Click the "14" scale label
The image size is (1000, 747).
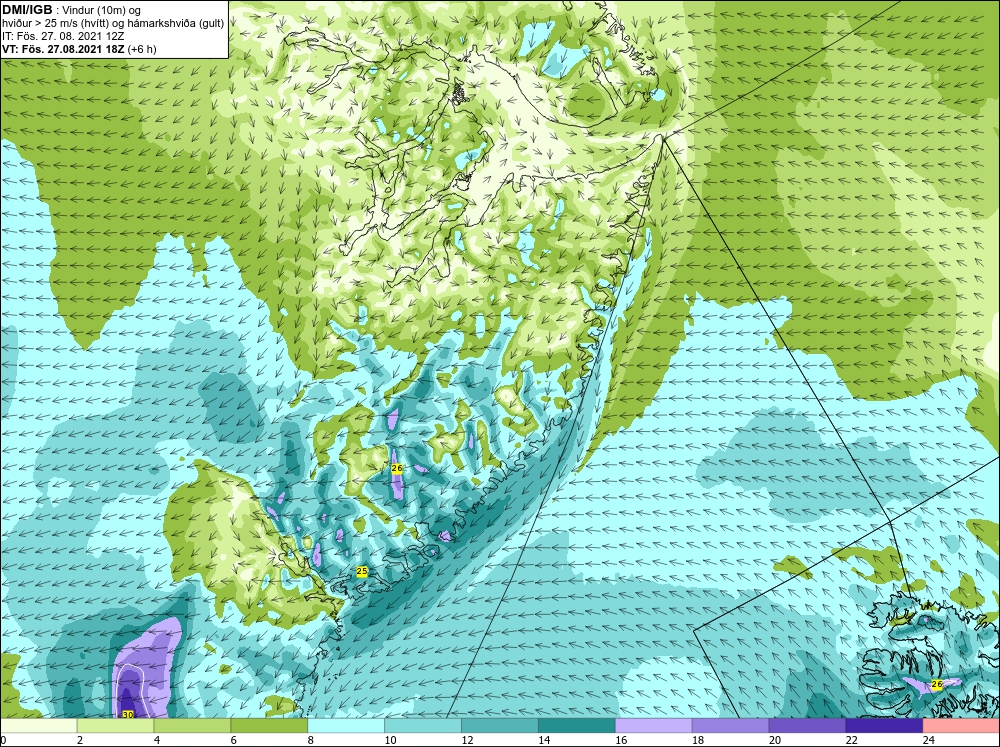pos(544,740)
